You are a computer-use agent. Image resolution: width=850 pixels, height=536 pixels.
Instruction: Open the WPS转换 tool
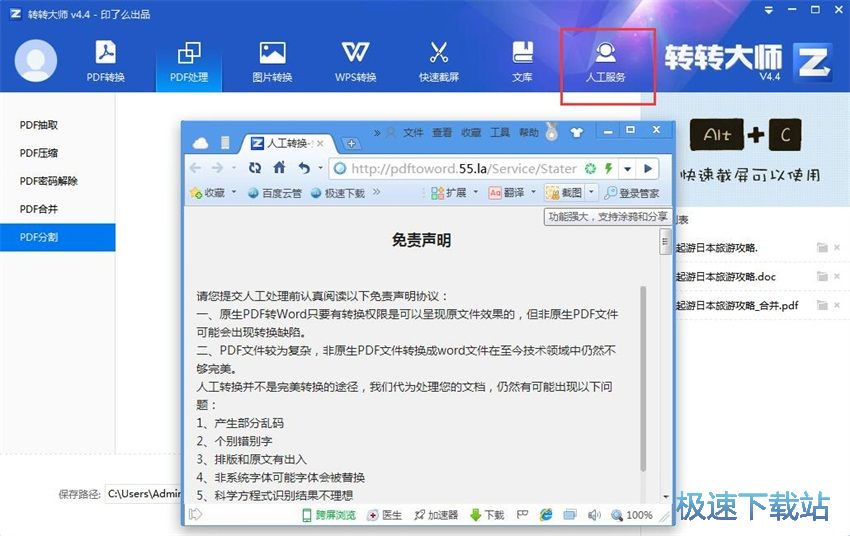tap(355, 61)
